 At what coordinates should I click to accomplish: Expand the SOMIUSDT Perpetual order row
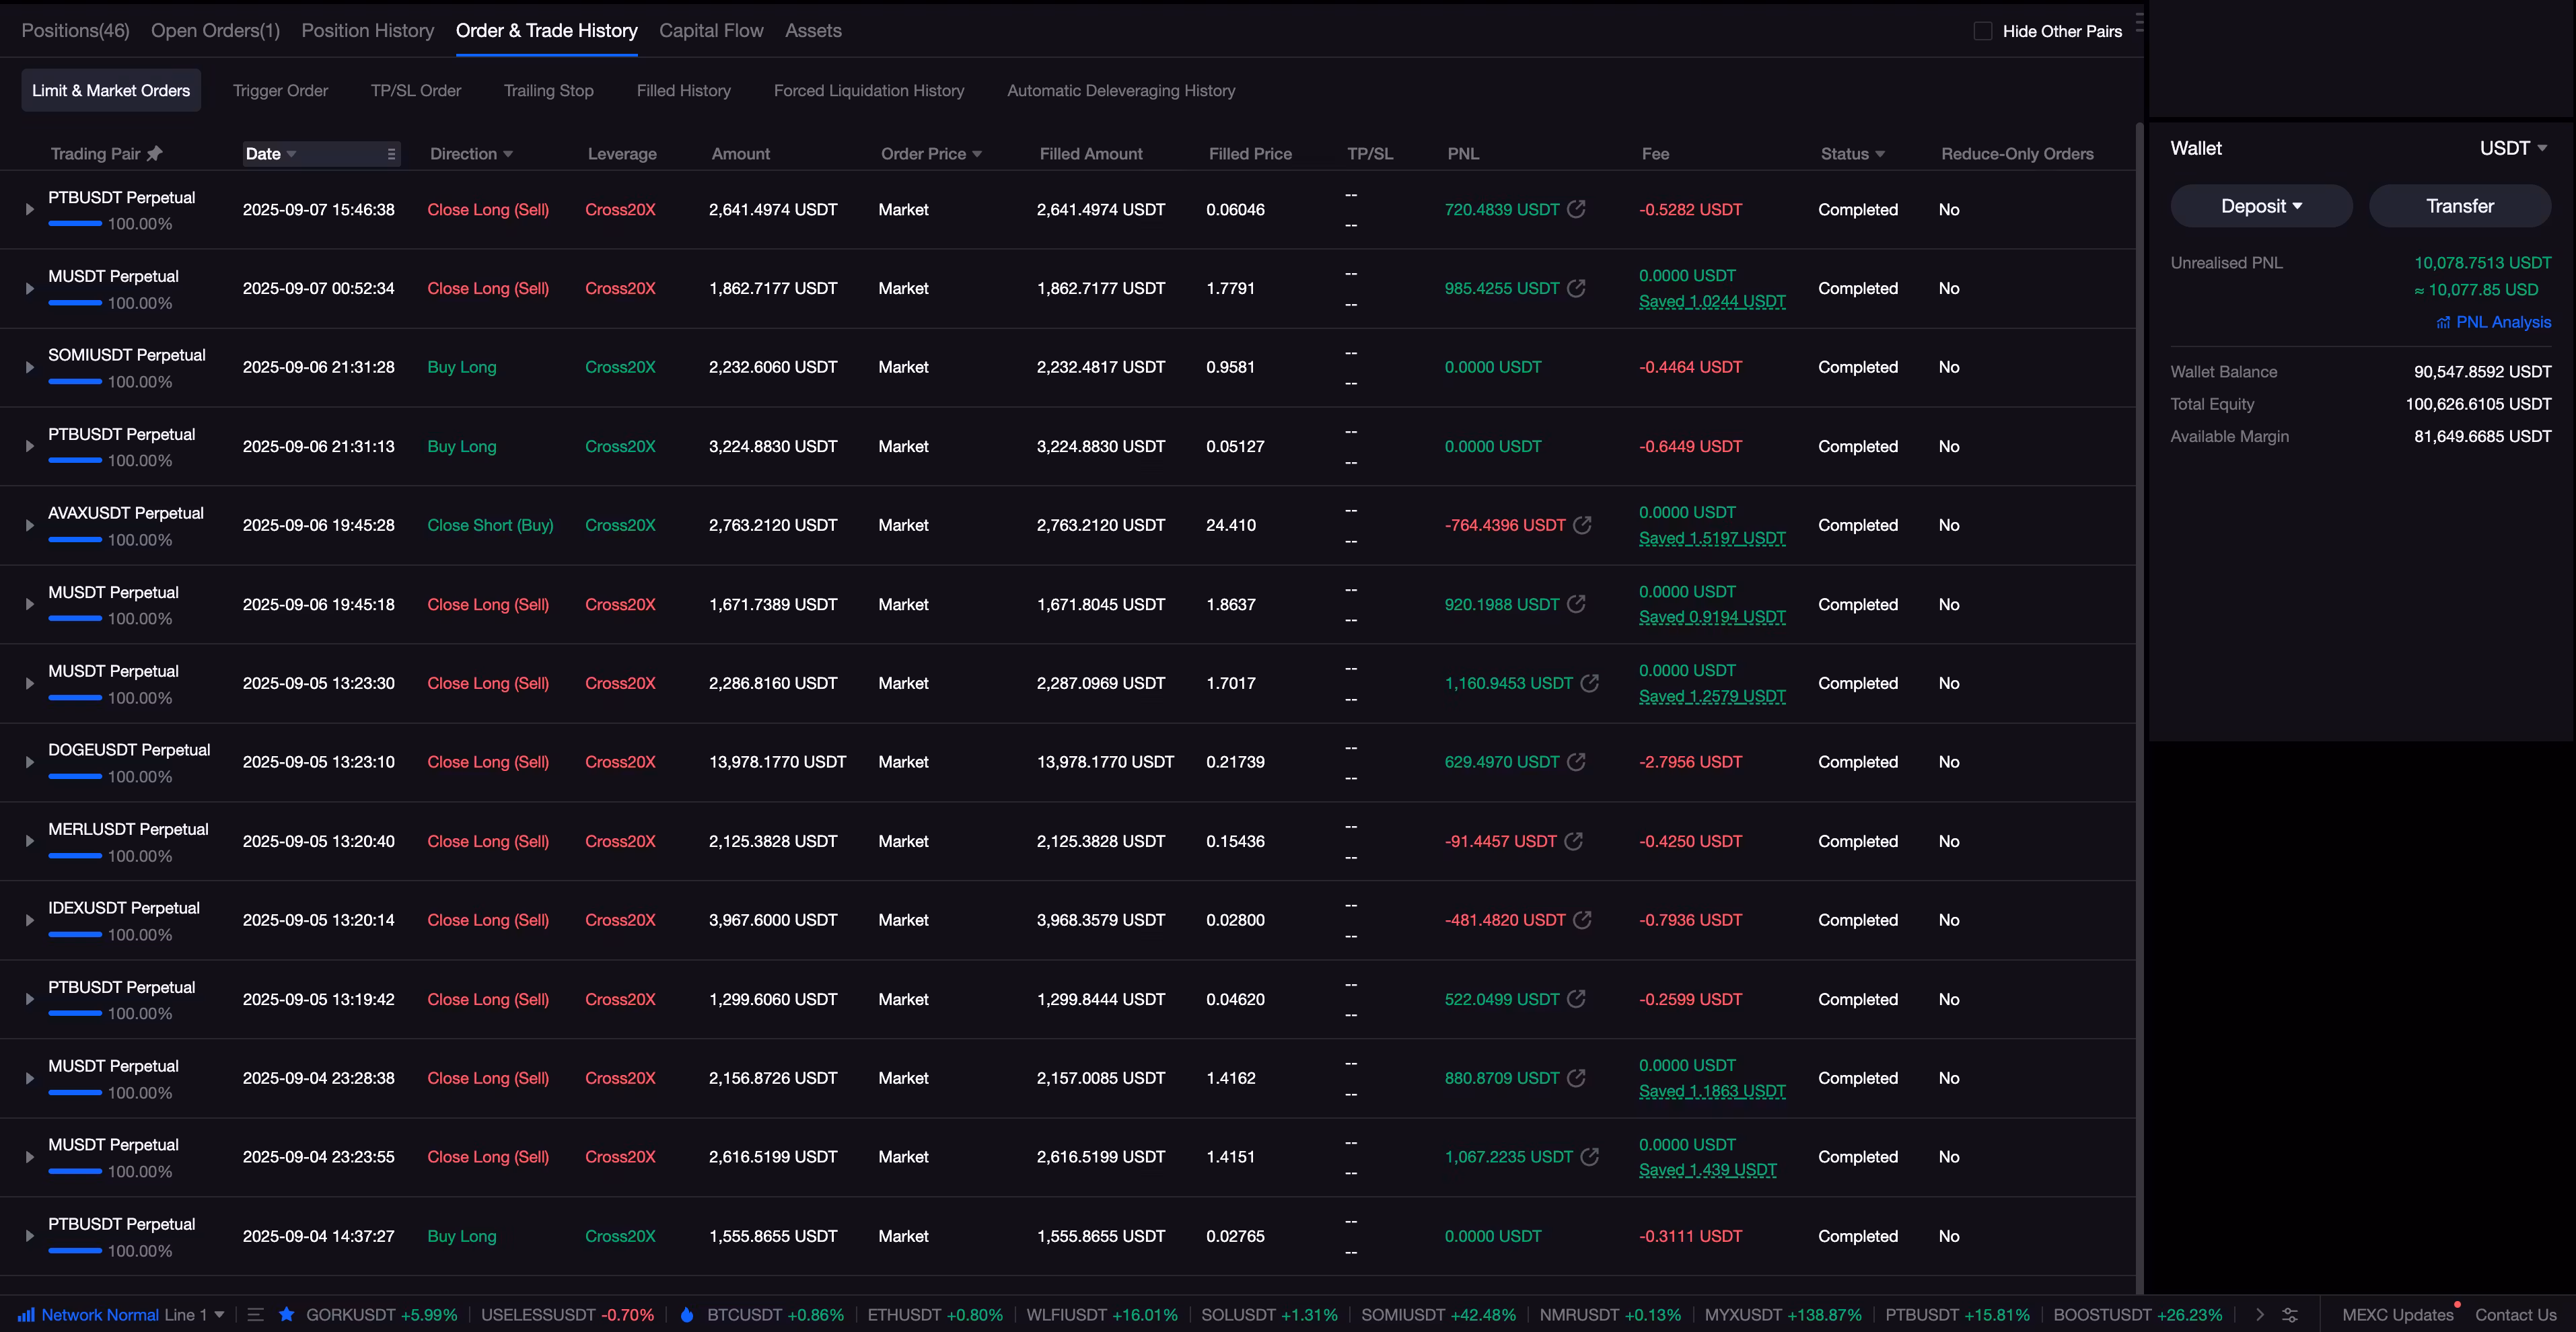(x=29, y=368)
